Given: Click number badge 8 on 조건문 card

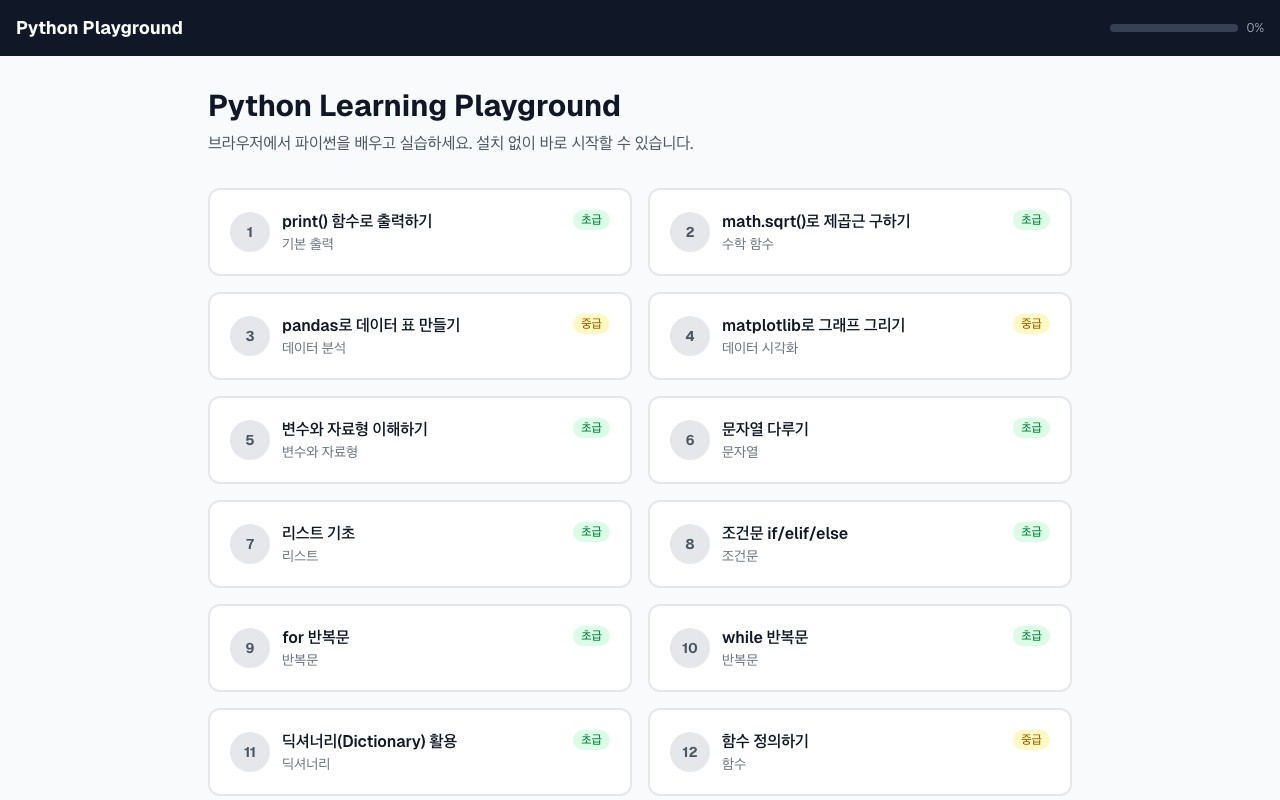Looking at the screenshot, I should (690, 544).
